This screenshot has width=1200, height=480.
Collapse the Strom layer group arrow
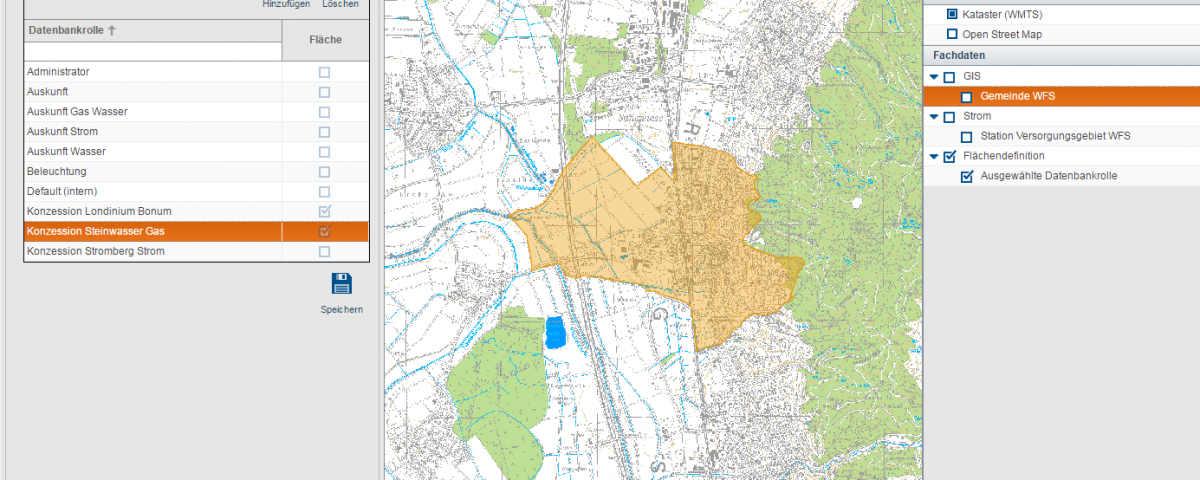[934, 117]
